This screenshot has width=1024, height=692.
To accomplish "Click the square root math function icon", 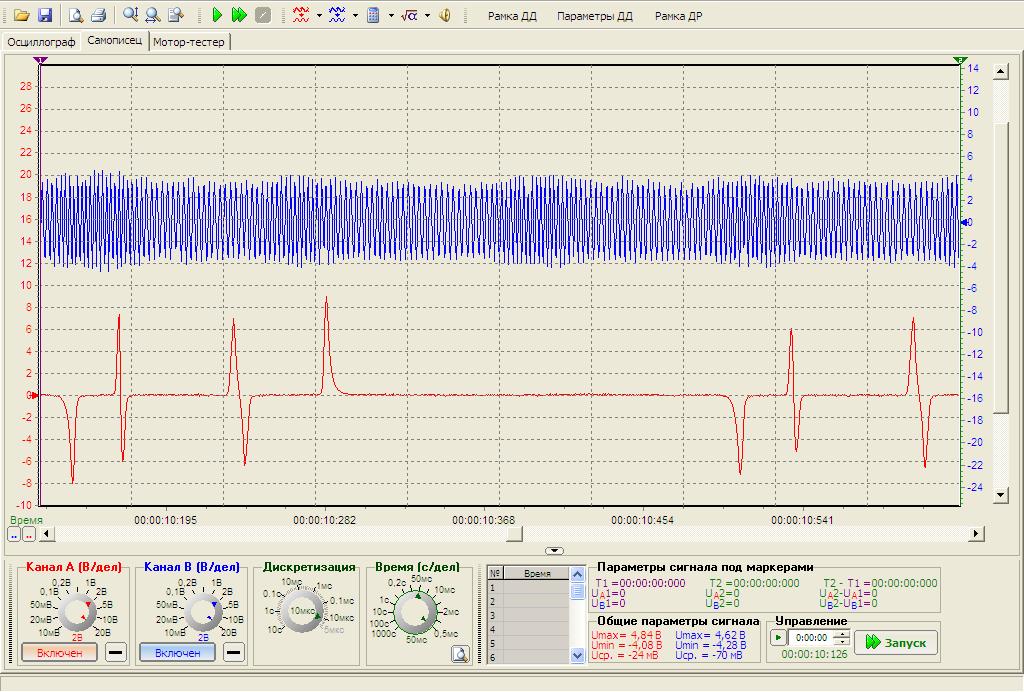I will (x=409, y=15).
